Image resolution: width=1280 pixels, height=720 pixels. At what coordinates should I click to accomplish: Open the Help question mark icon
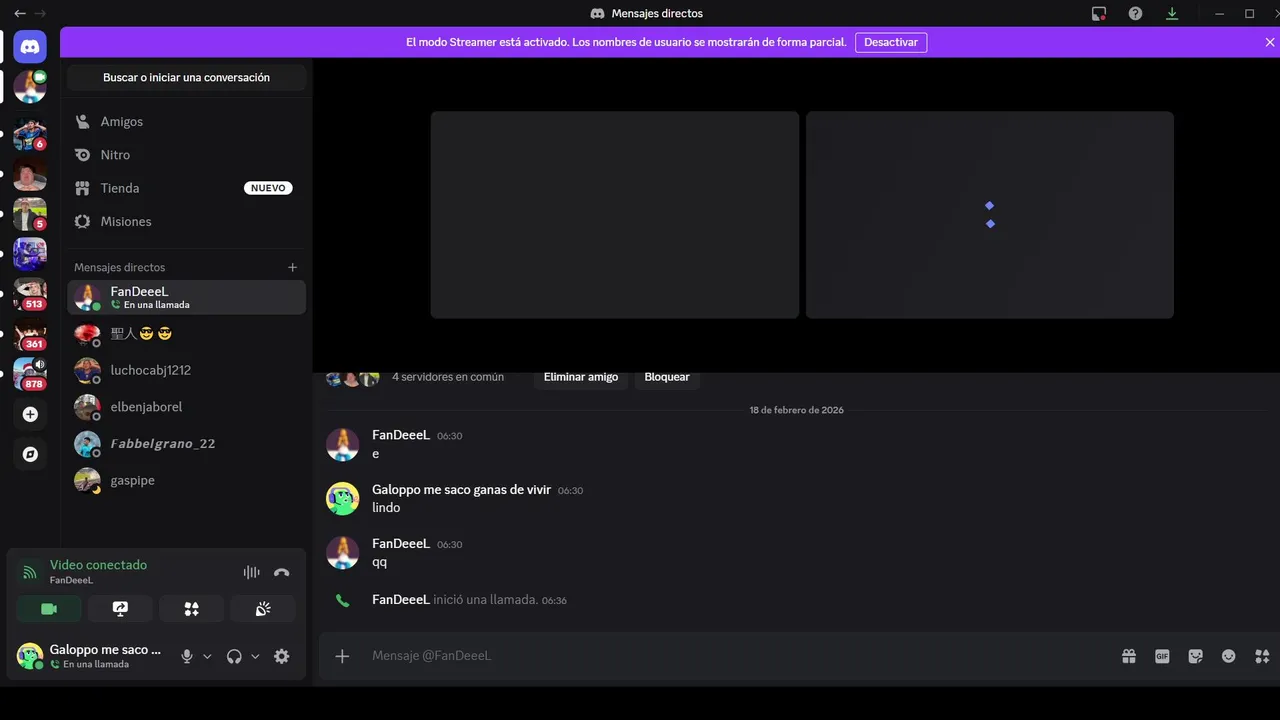(1135, 14)
